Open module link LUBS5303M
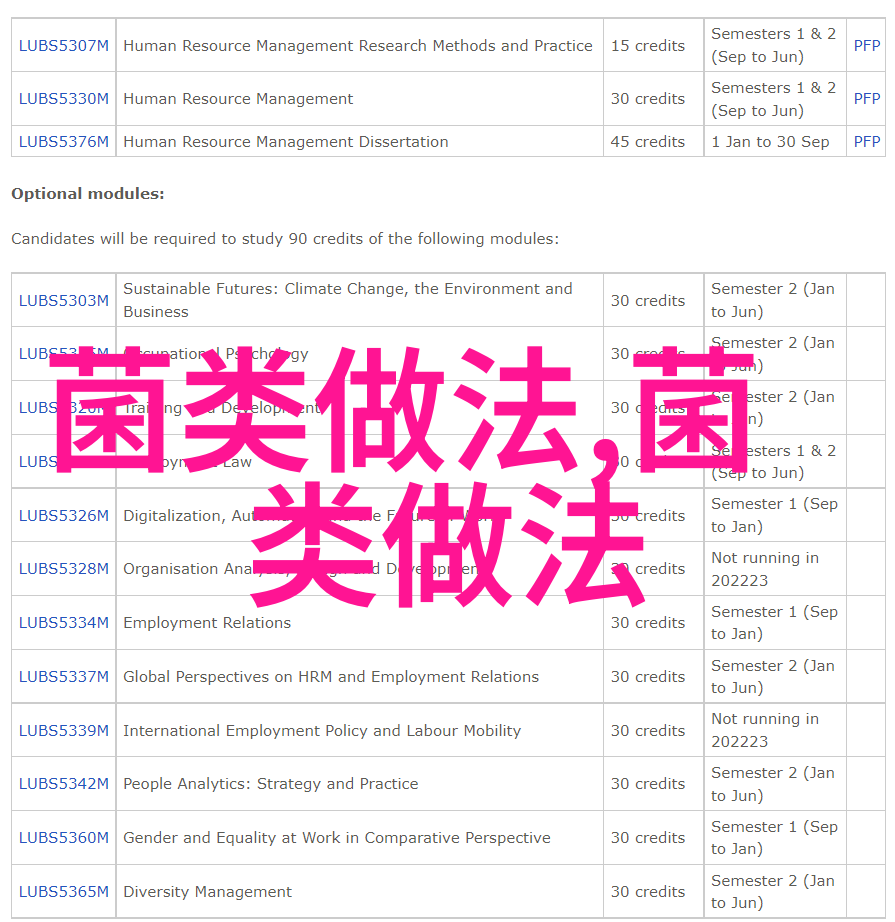The image size is (895, 922). click(x=64, y=300)
